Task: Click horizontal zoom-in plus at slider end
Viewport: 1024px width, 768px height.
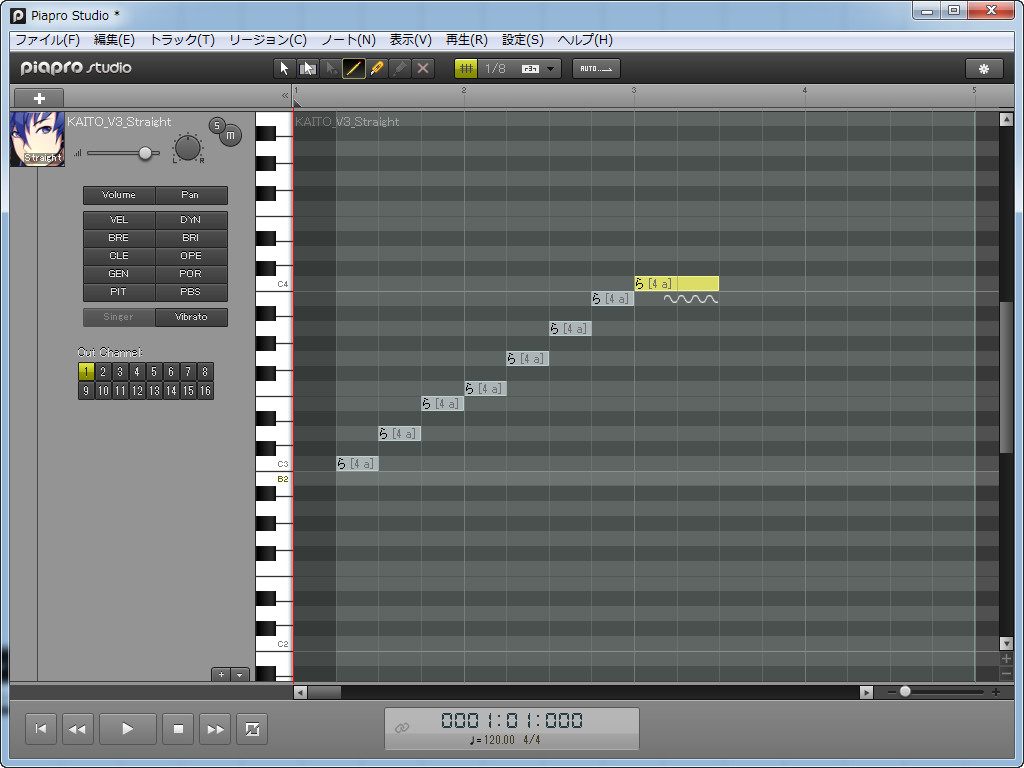Action: 996,692
